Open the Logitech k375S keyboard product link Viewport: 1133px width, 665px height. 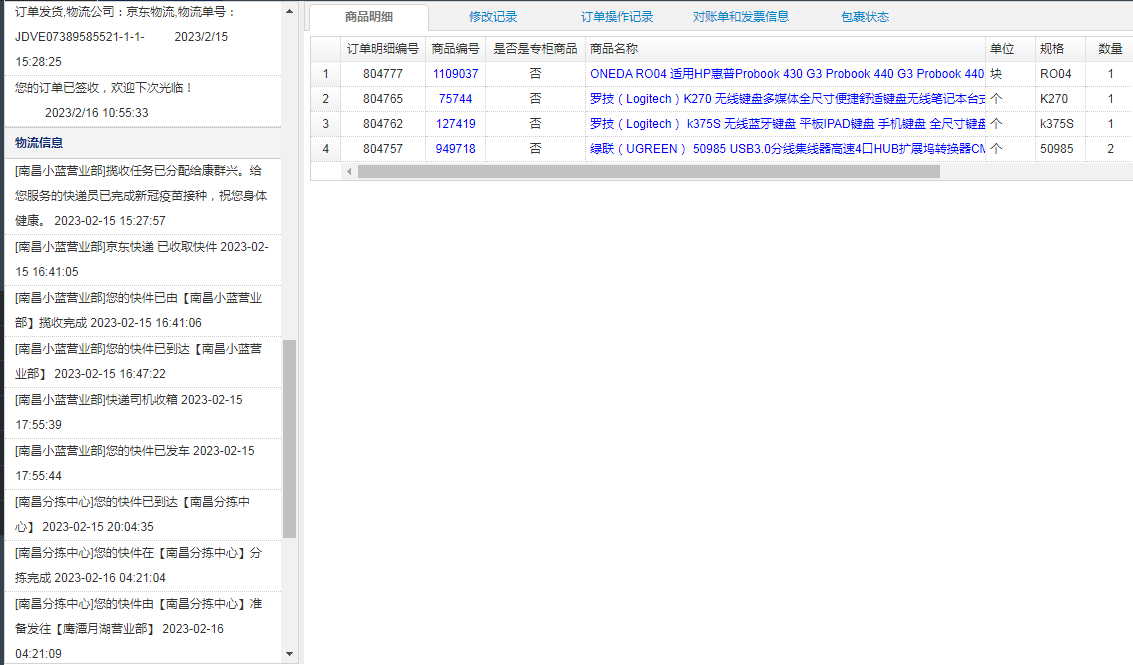[787, 124]
